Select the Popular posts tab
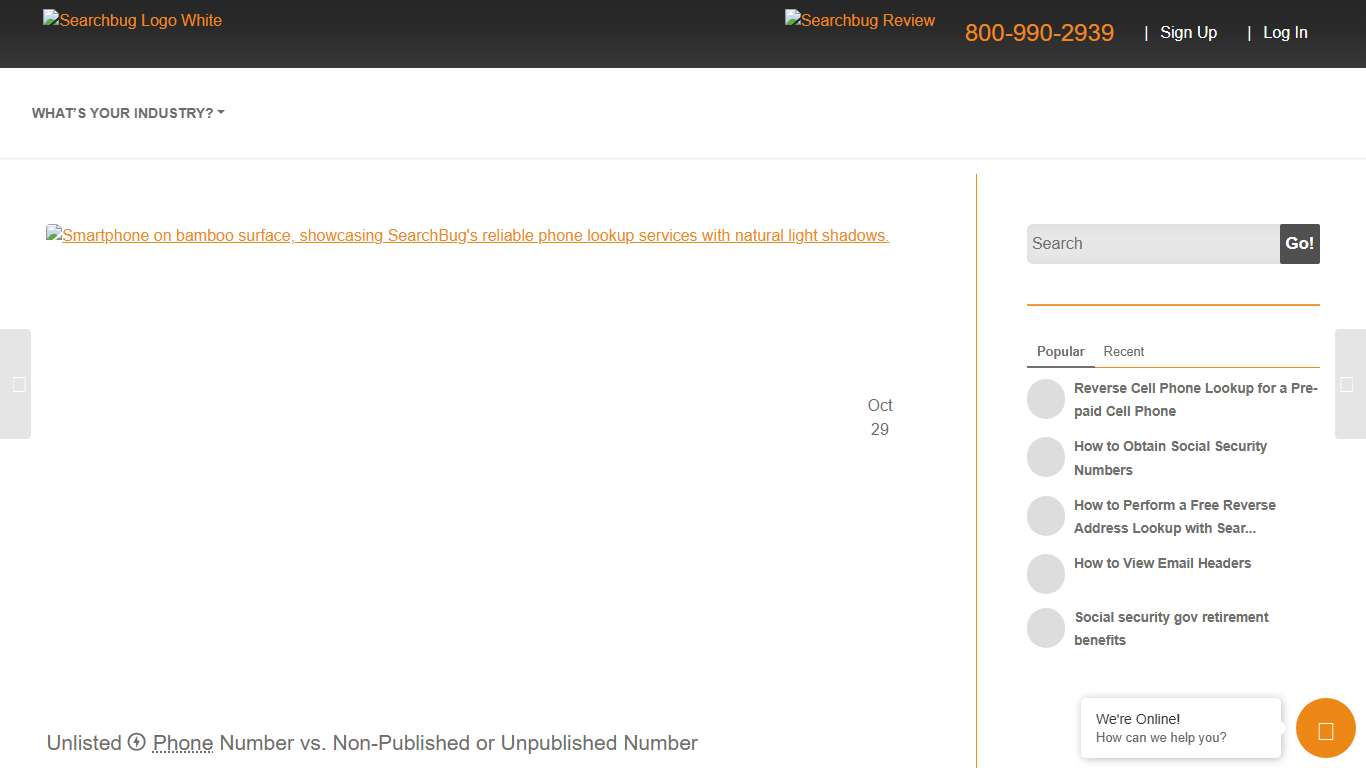Screen dimensions: 1366x768 1060,351
